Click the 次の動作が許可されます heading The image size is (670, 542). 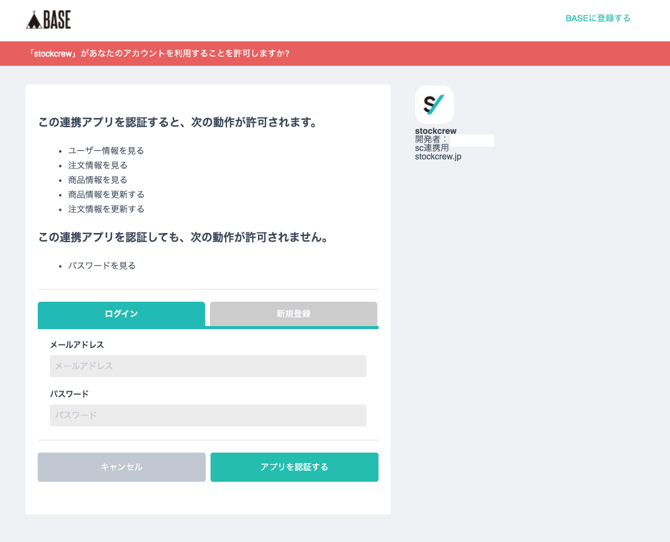(x=178, y=123)
